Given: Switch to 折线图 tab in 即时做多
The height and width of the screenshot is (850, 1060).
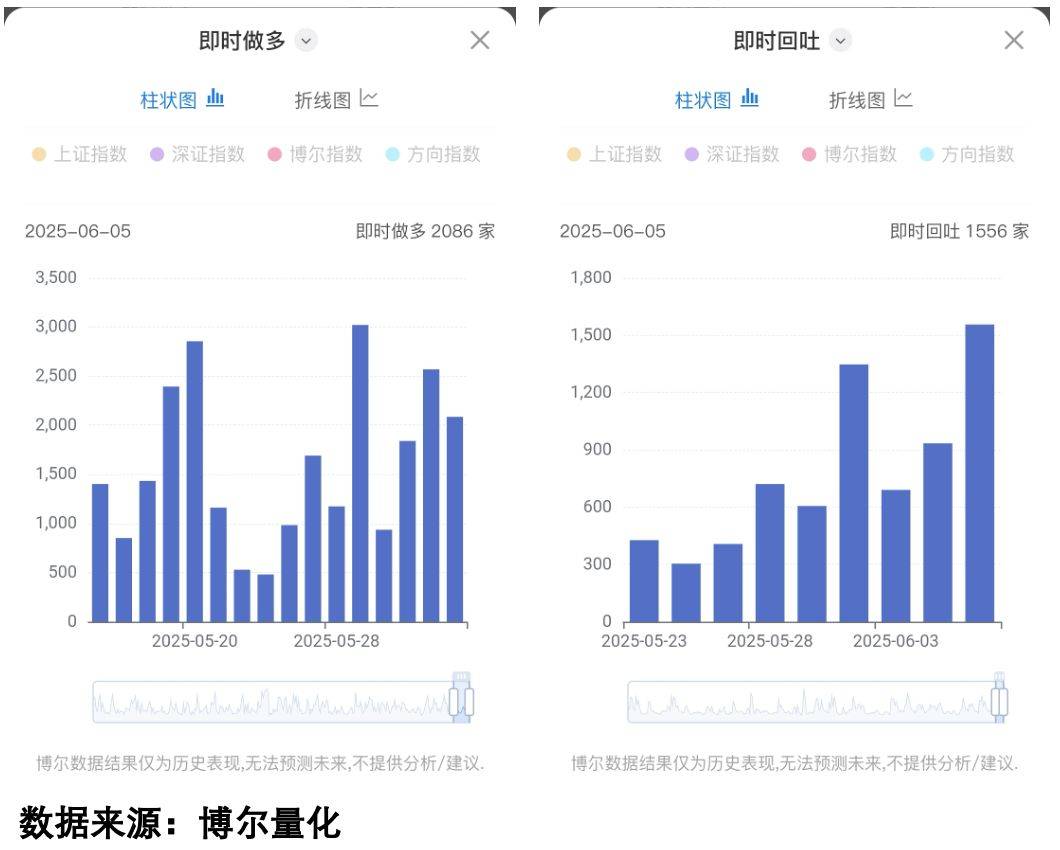Looking at the screenshot, I should 323,100.
